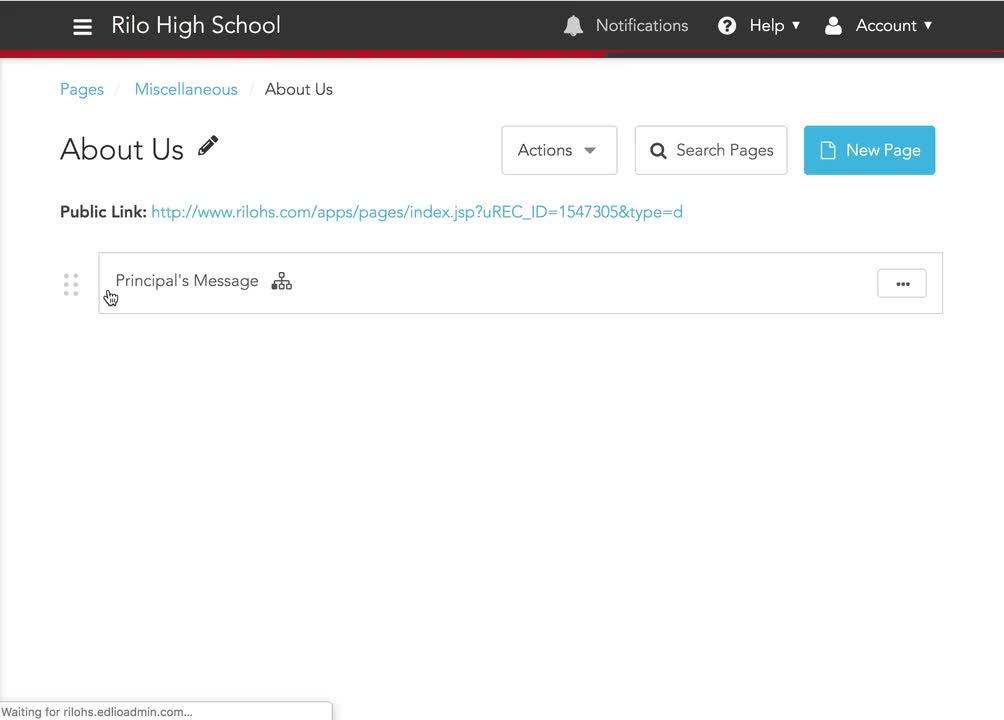Screen dimensions: 1004x720
Task: Click the Account person icon
Action: point(834,25)
